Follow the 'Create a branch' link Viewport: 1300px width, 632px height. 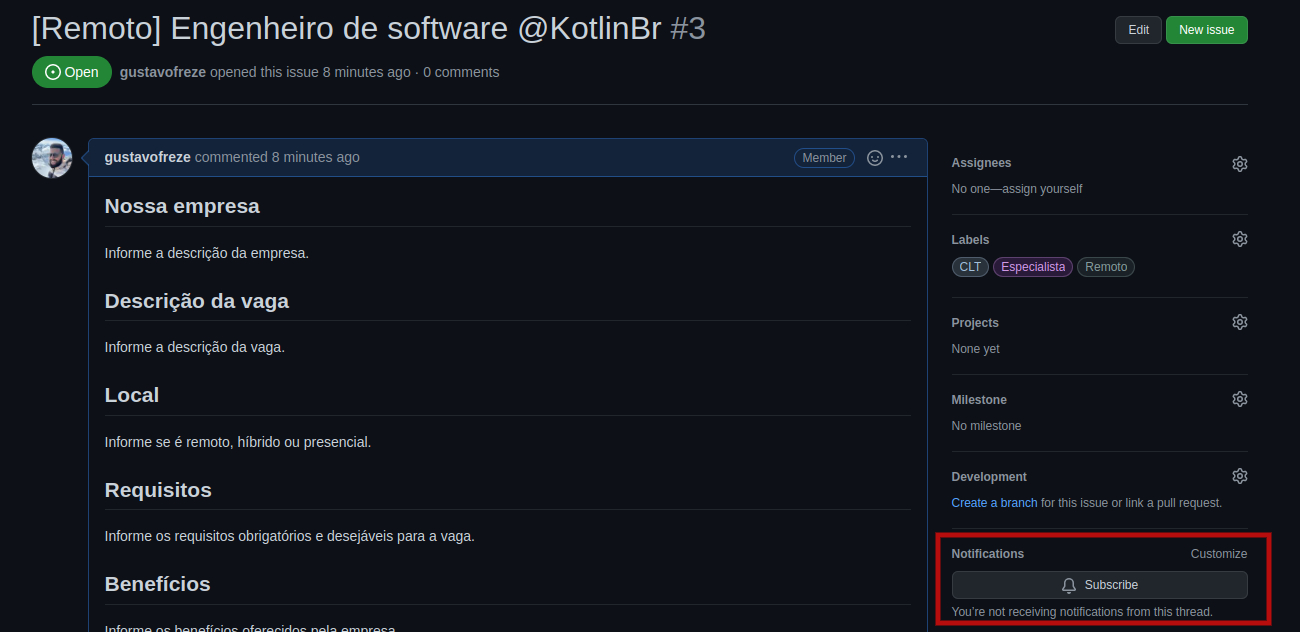click(x=994, y=503)
